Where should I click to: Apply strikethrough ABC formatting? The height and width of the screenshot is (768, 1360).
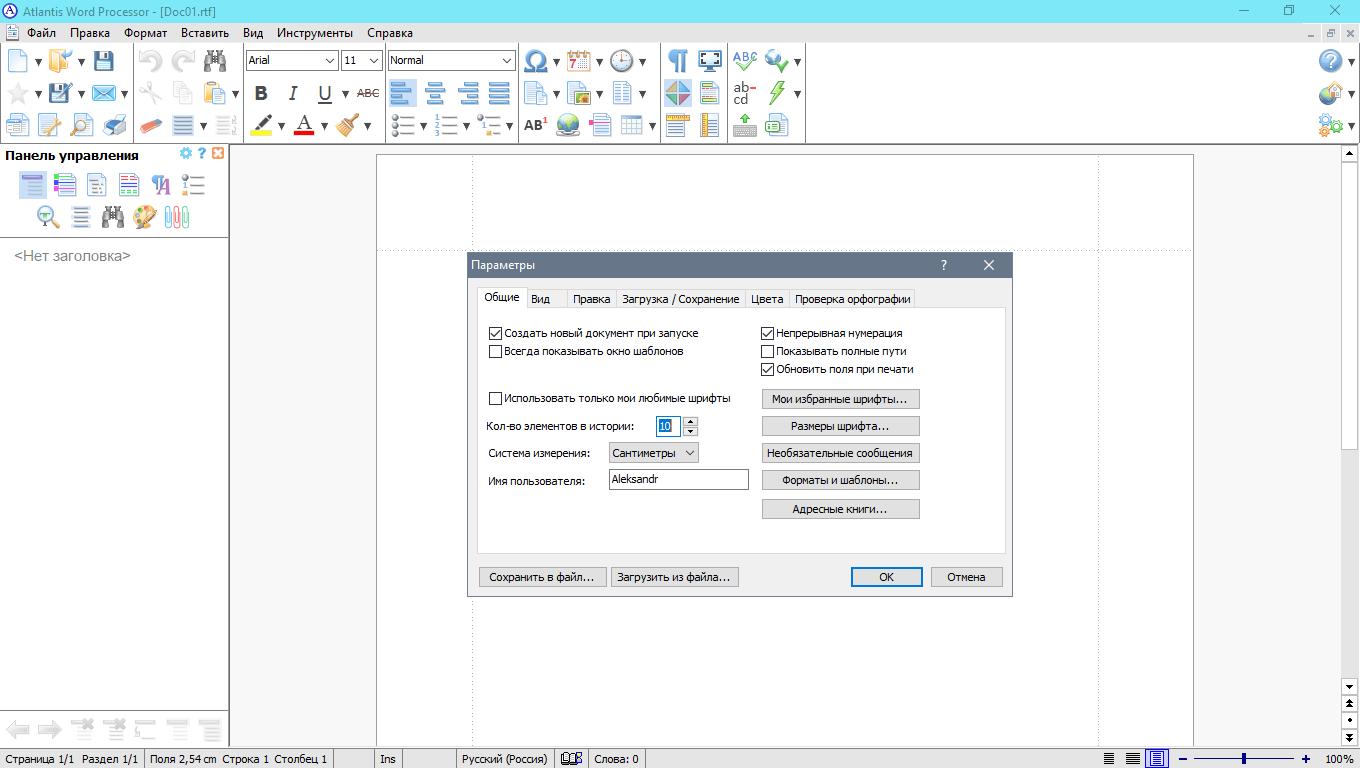(368, 93)
